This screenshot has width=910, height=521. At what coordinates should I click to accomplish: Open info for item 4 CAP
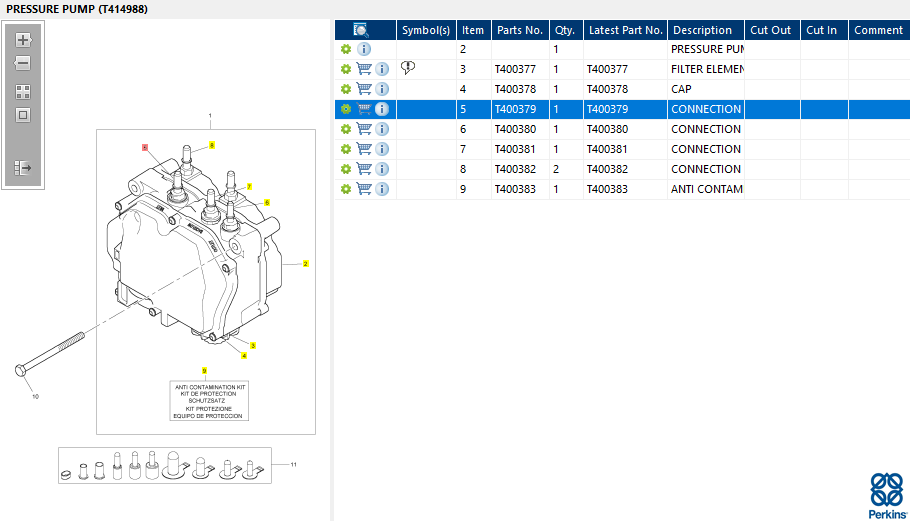382,89
